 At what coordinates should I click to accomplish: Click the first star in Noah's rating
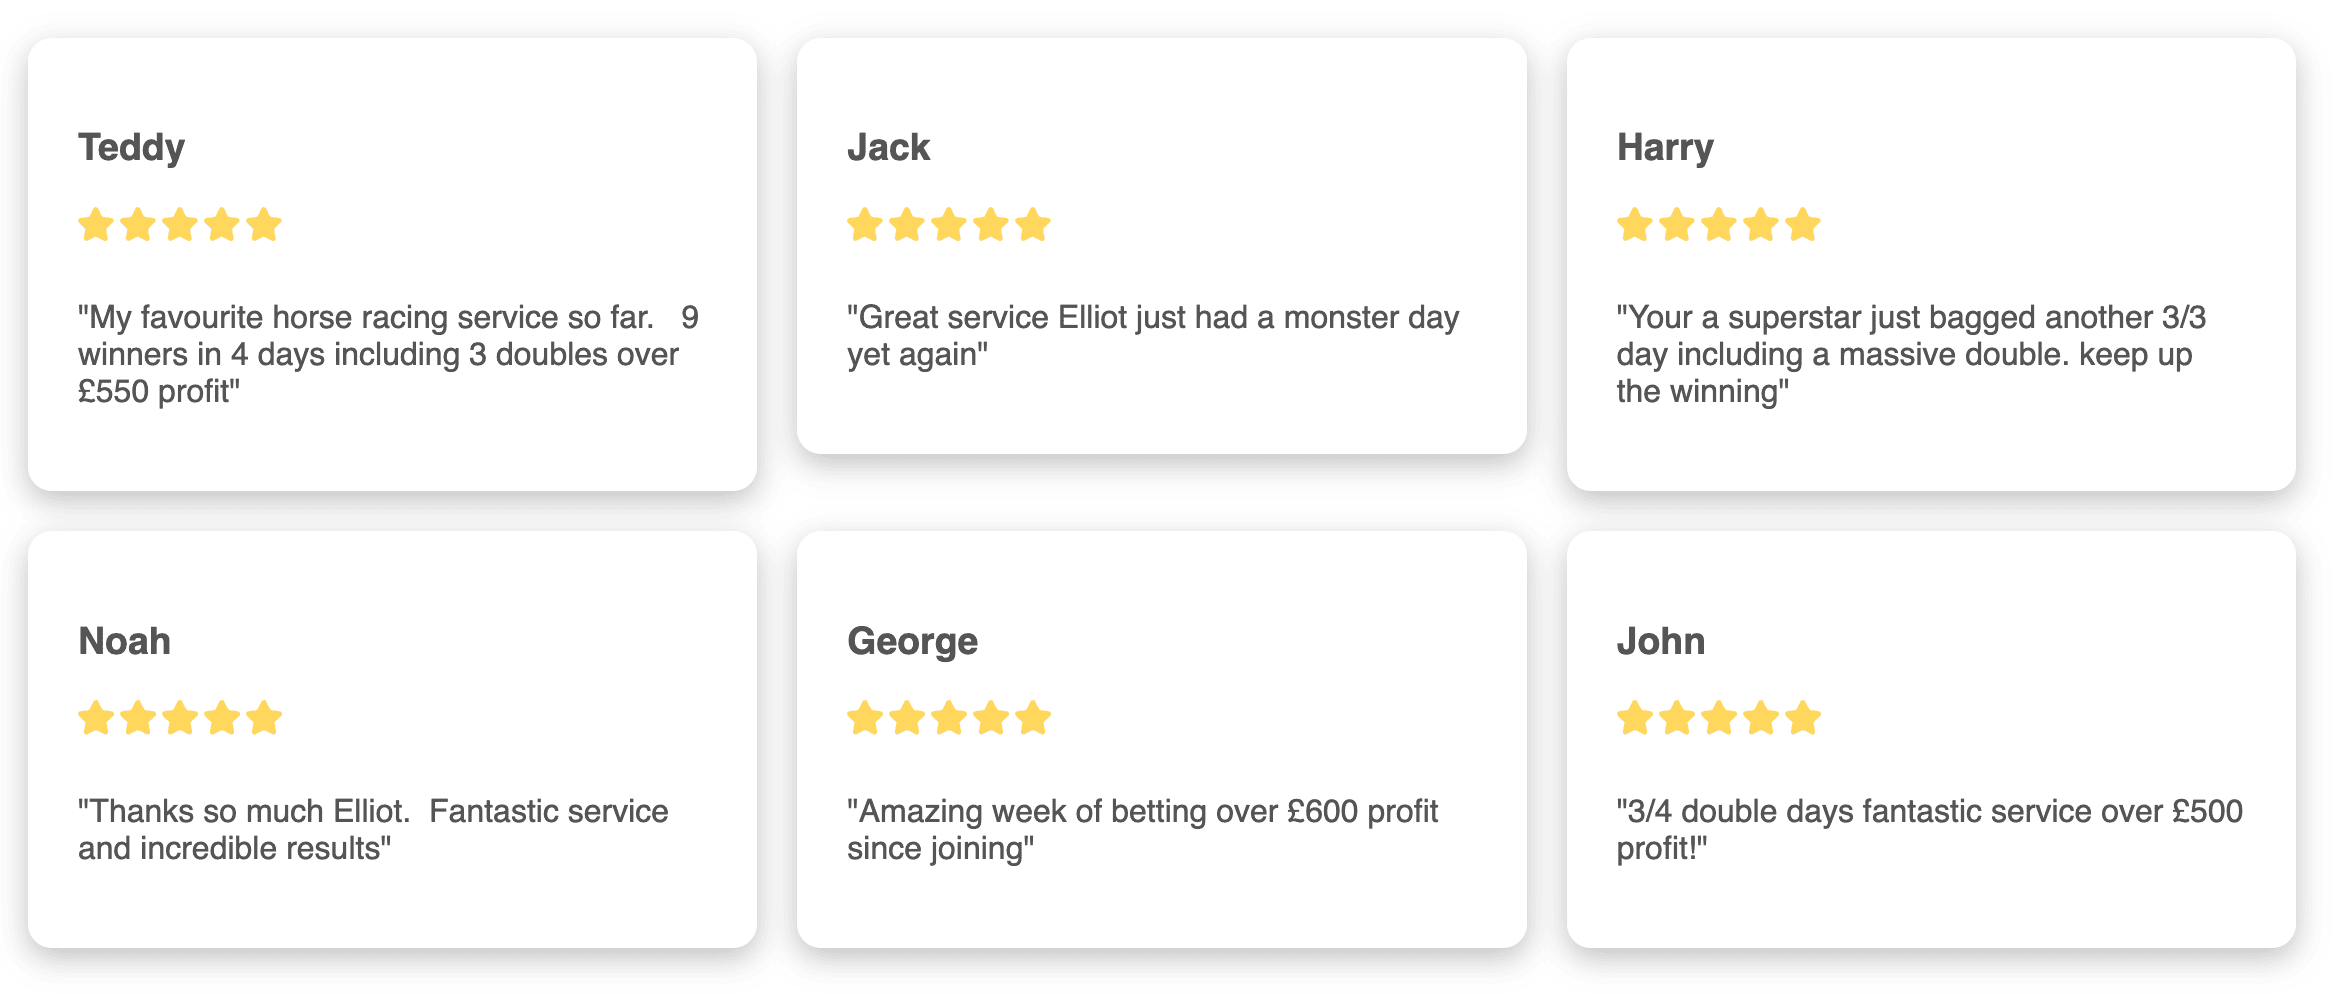pos(96,718)
